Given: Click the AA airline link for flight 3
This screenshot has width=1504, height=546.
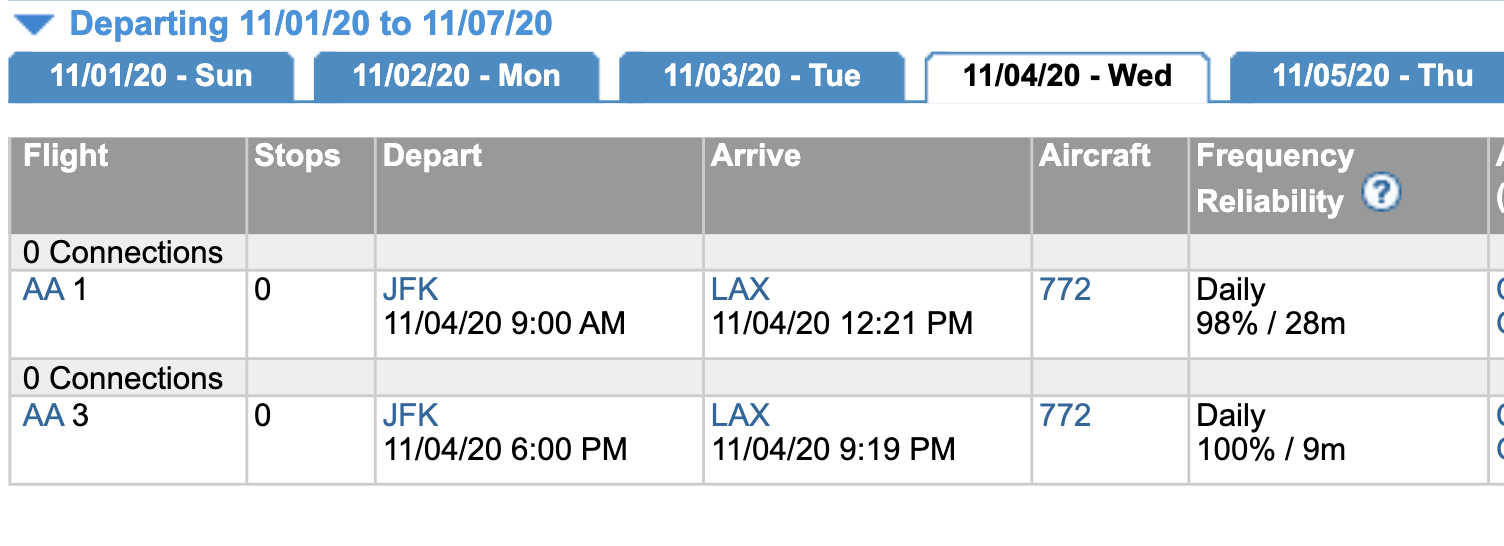Looking at the screenshot, I should click(x=43, y=416).
